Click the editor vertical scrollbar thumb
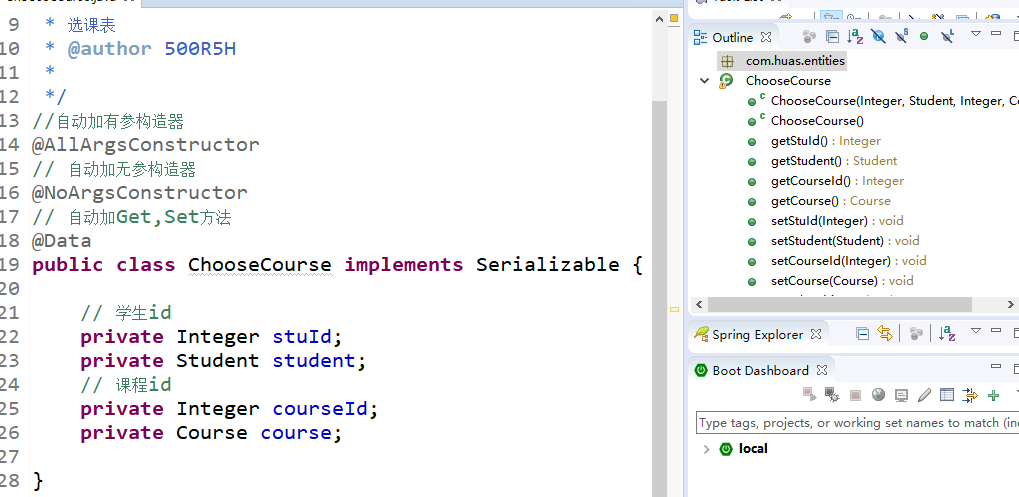 660,298
